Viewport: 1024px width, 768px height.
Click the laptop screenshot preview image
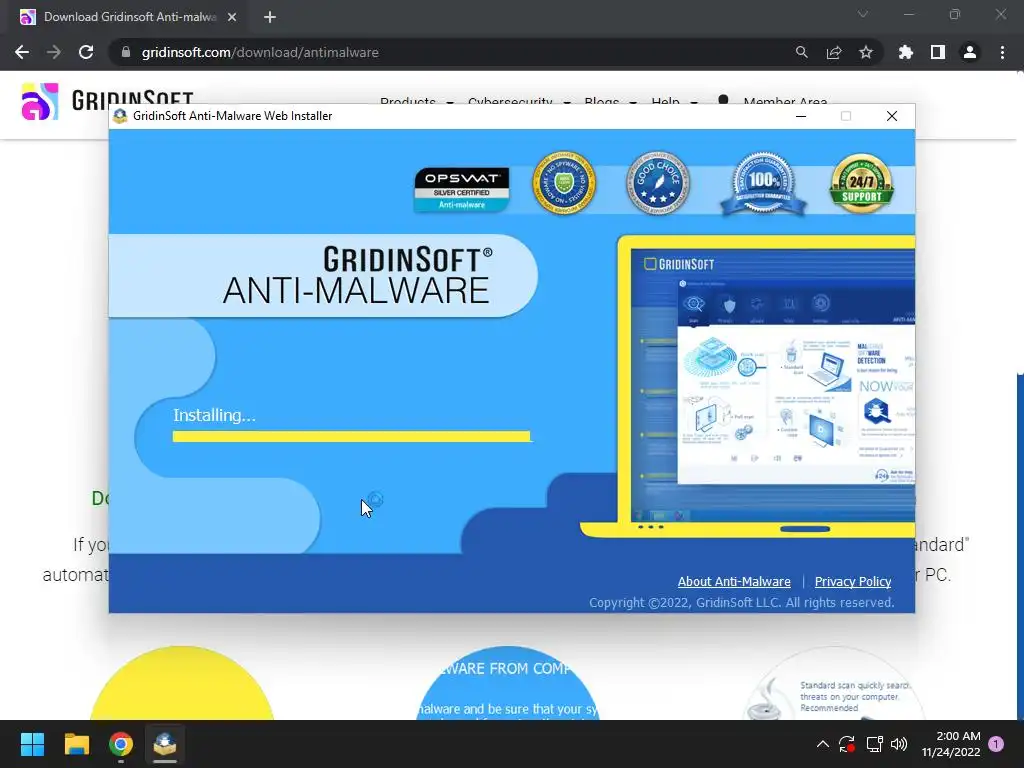pos(748,387)
